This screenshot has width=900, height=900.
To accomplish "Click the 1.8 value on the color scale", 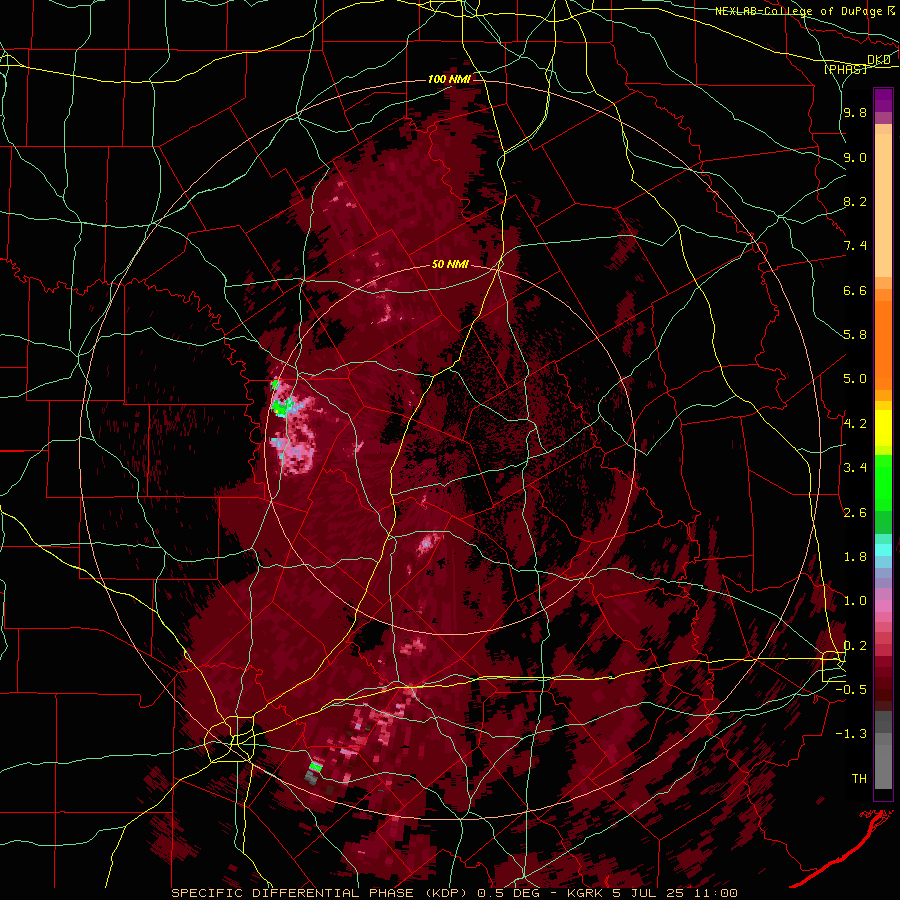I will pyautogui.click(x=855, y=557).
